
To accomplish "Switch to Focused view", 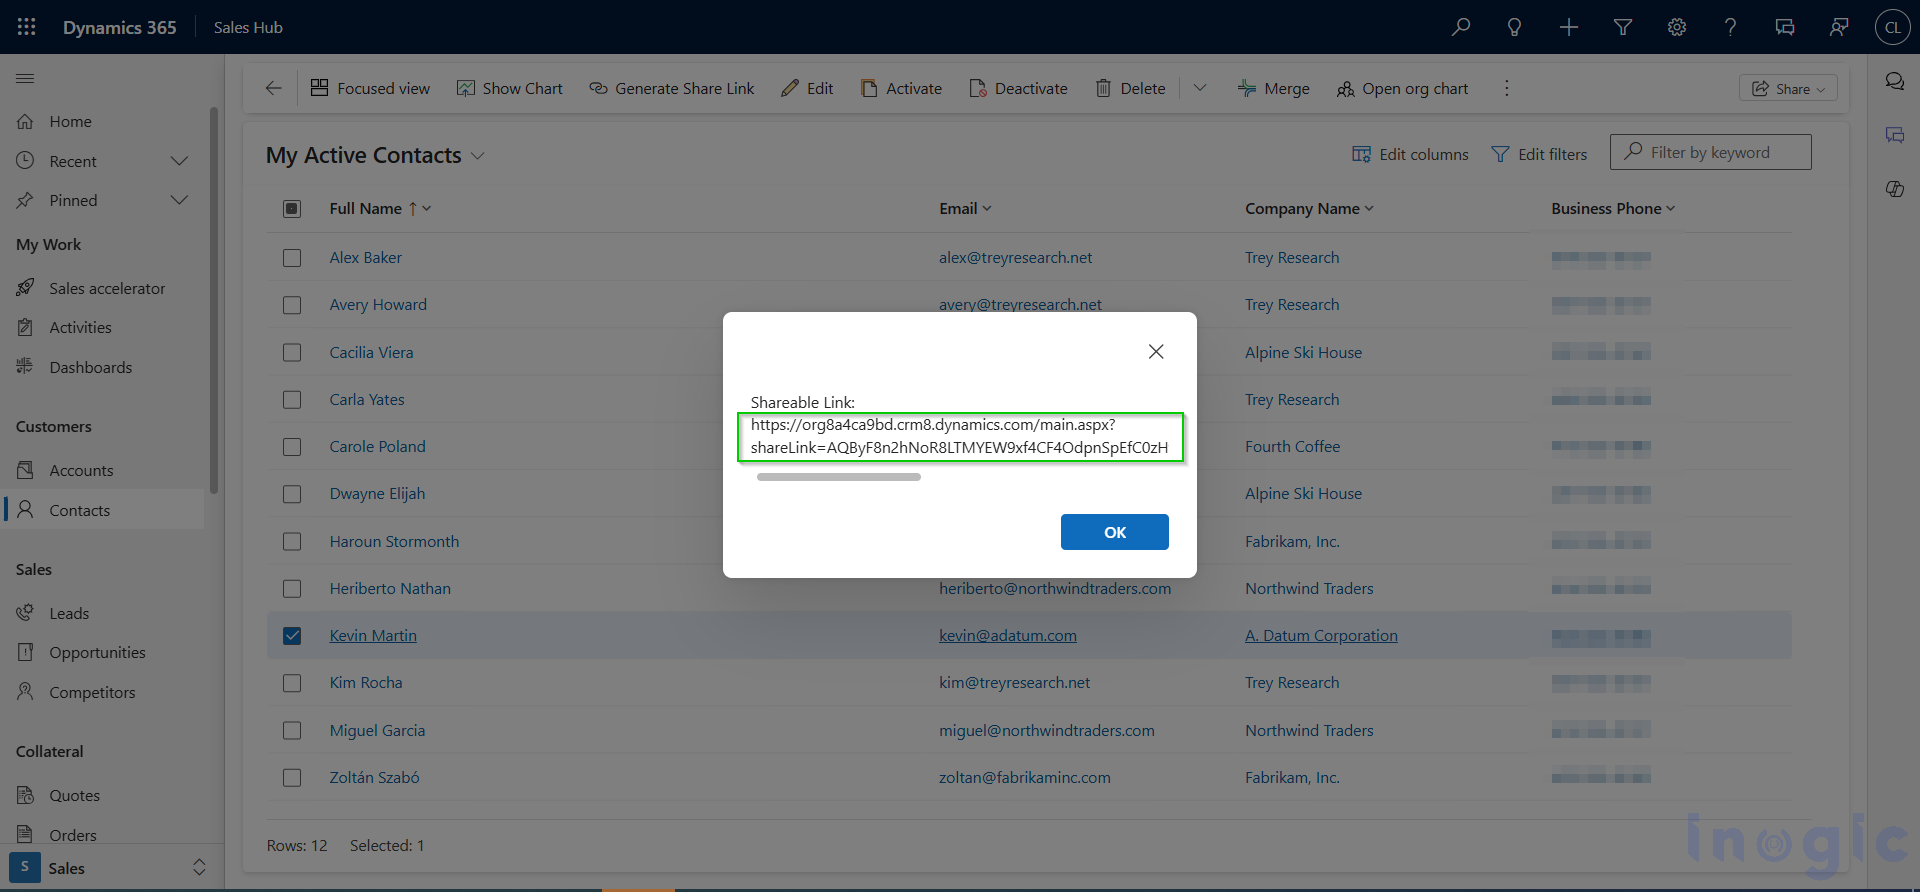I will [x=370, y=88].
